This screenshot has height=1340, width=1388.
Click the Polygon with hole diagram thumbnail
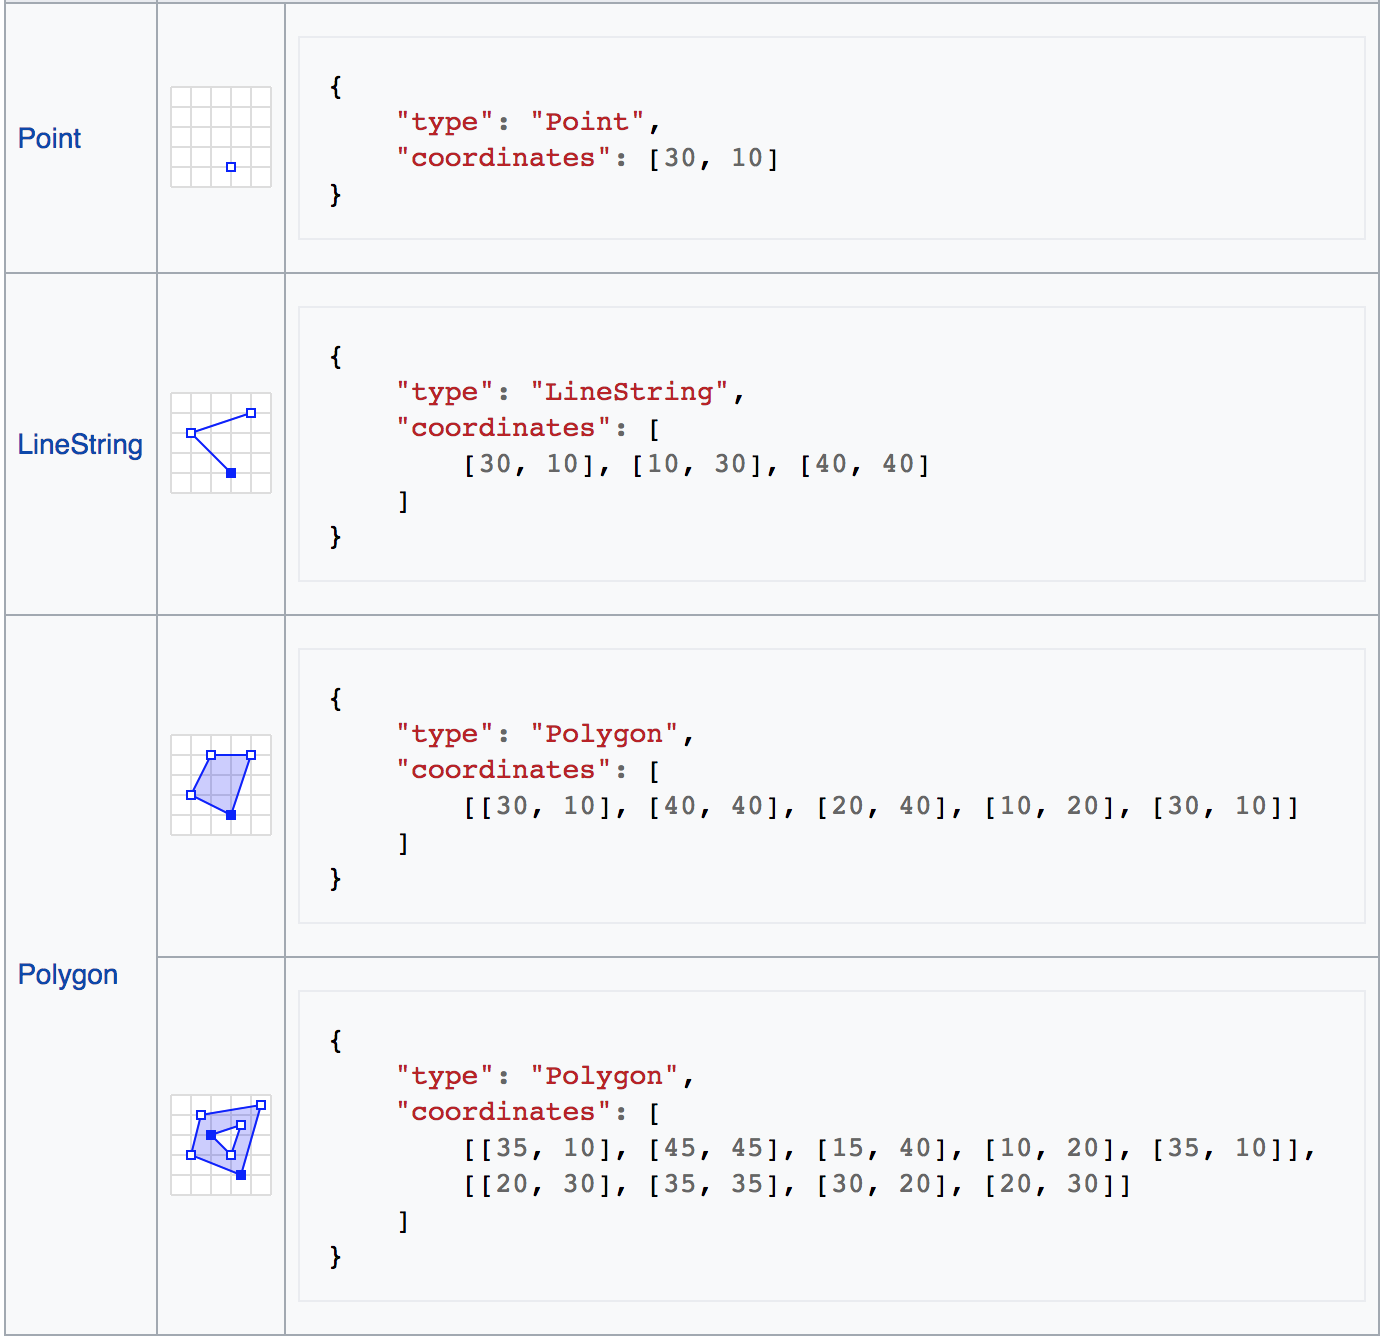point(221,1145)
